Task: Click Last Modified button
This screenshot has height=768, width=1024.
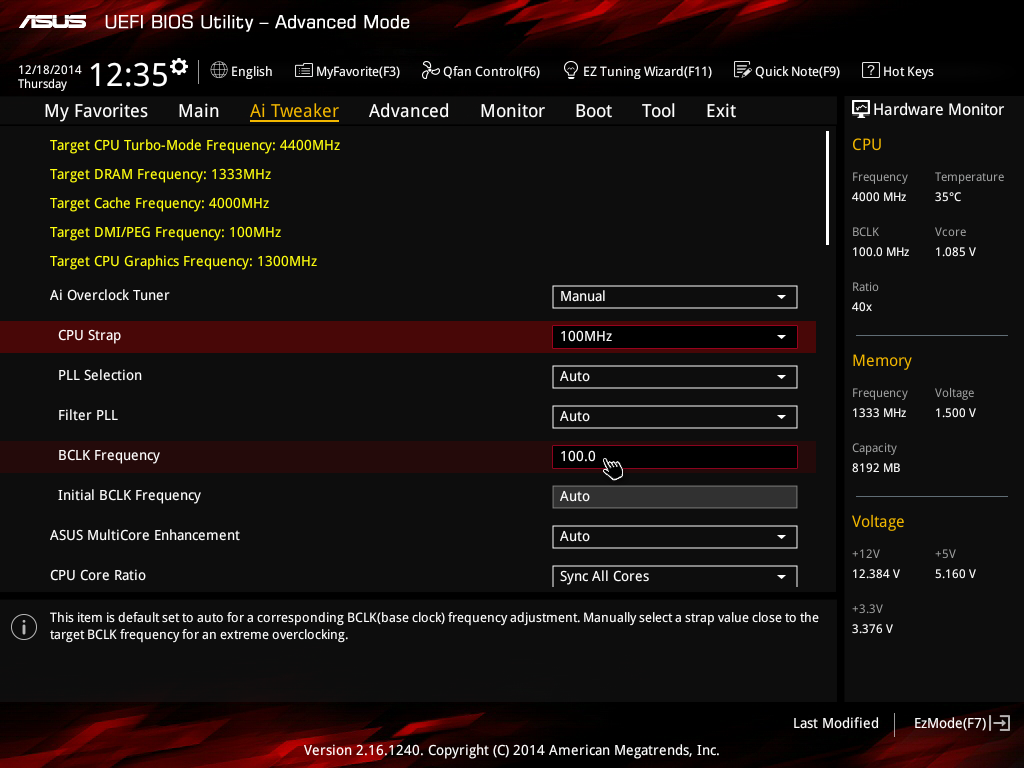Action: pyautogui.click(x=835, y=723)
